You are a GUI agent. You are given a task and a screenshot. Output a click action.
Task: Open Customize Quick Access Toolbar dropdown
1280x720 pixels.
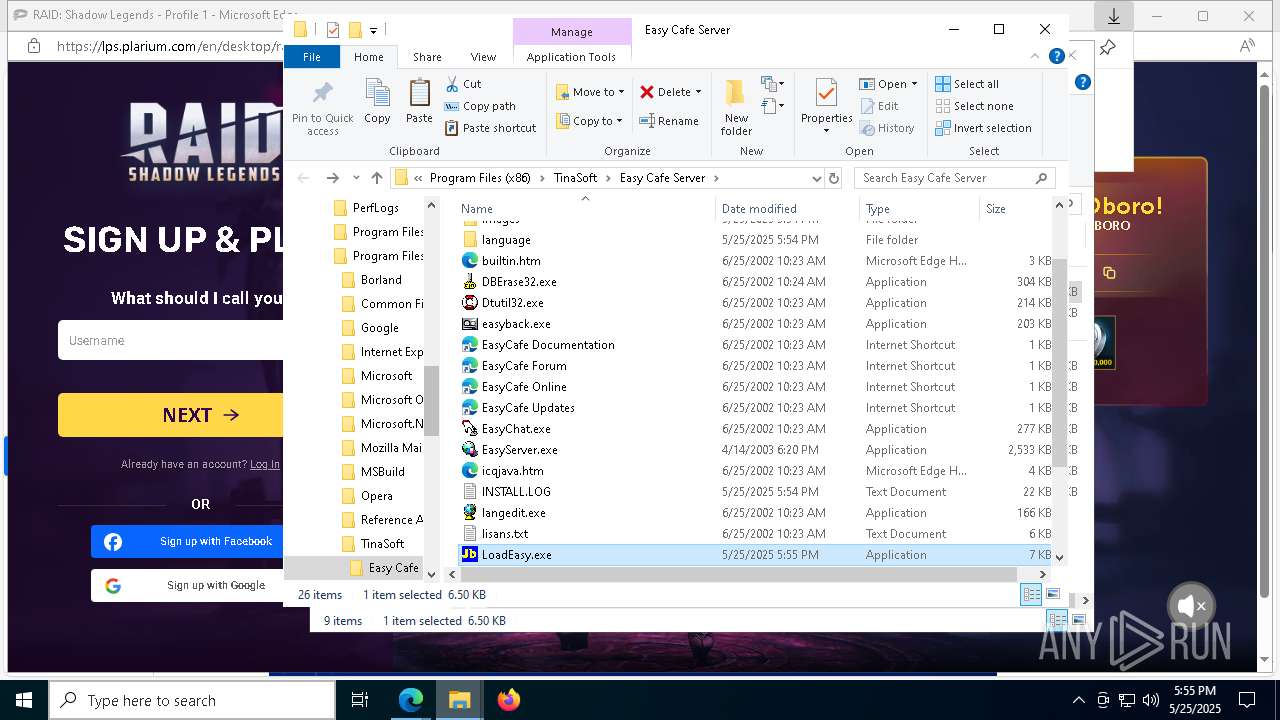[374, 30]
